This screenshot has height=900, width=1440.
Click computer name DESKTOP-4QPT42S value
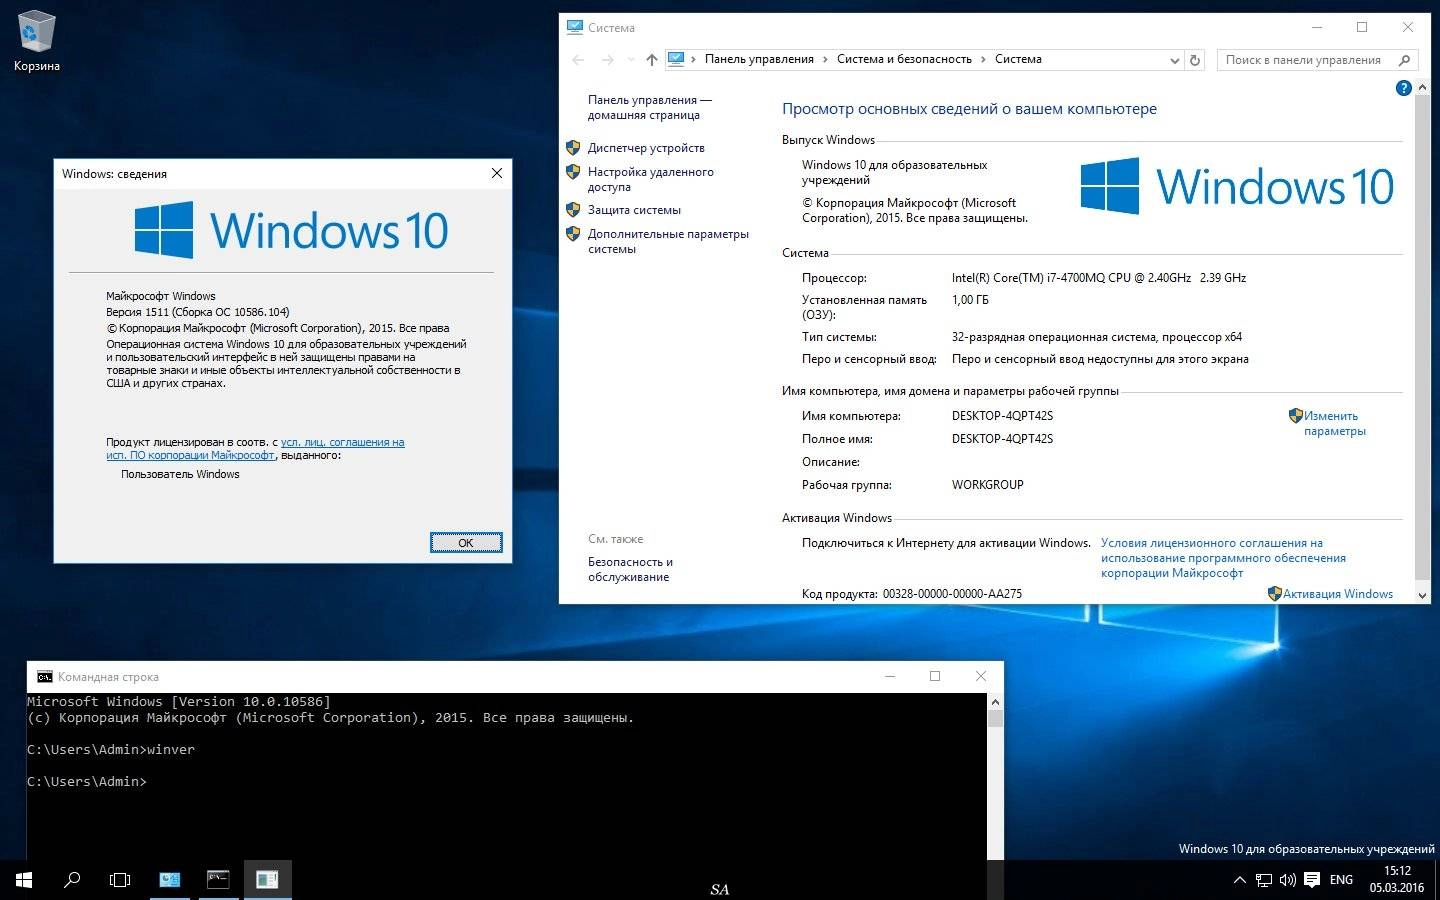click(x=1002, y=416)
